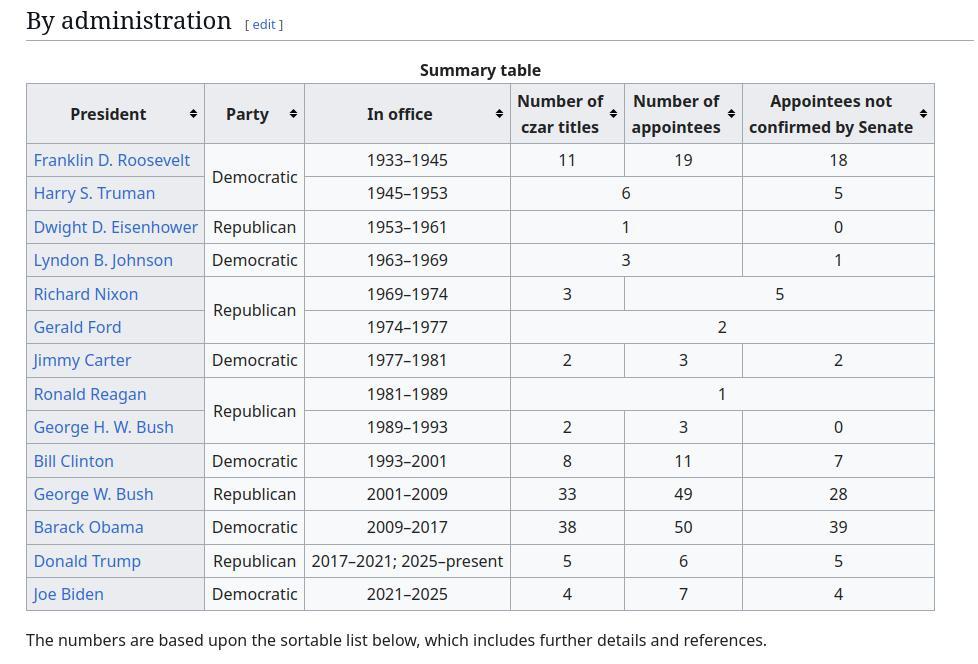Click Donald Trump's Republican party cell

(254, 561)
